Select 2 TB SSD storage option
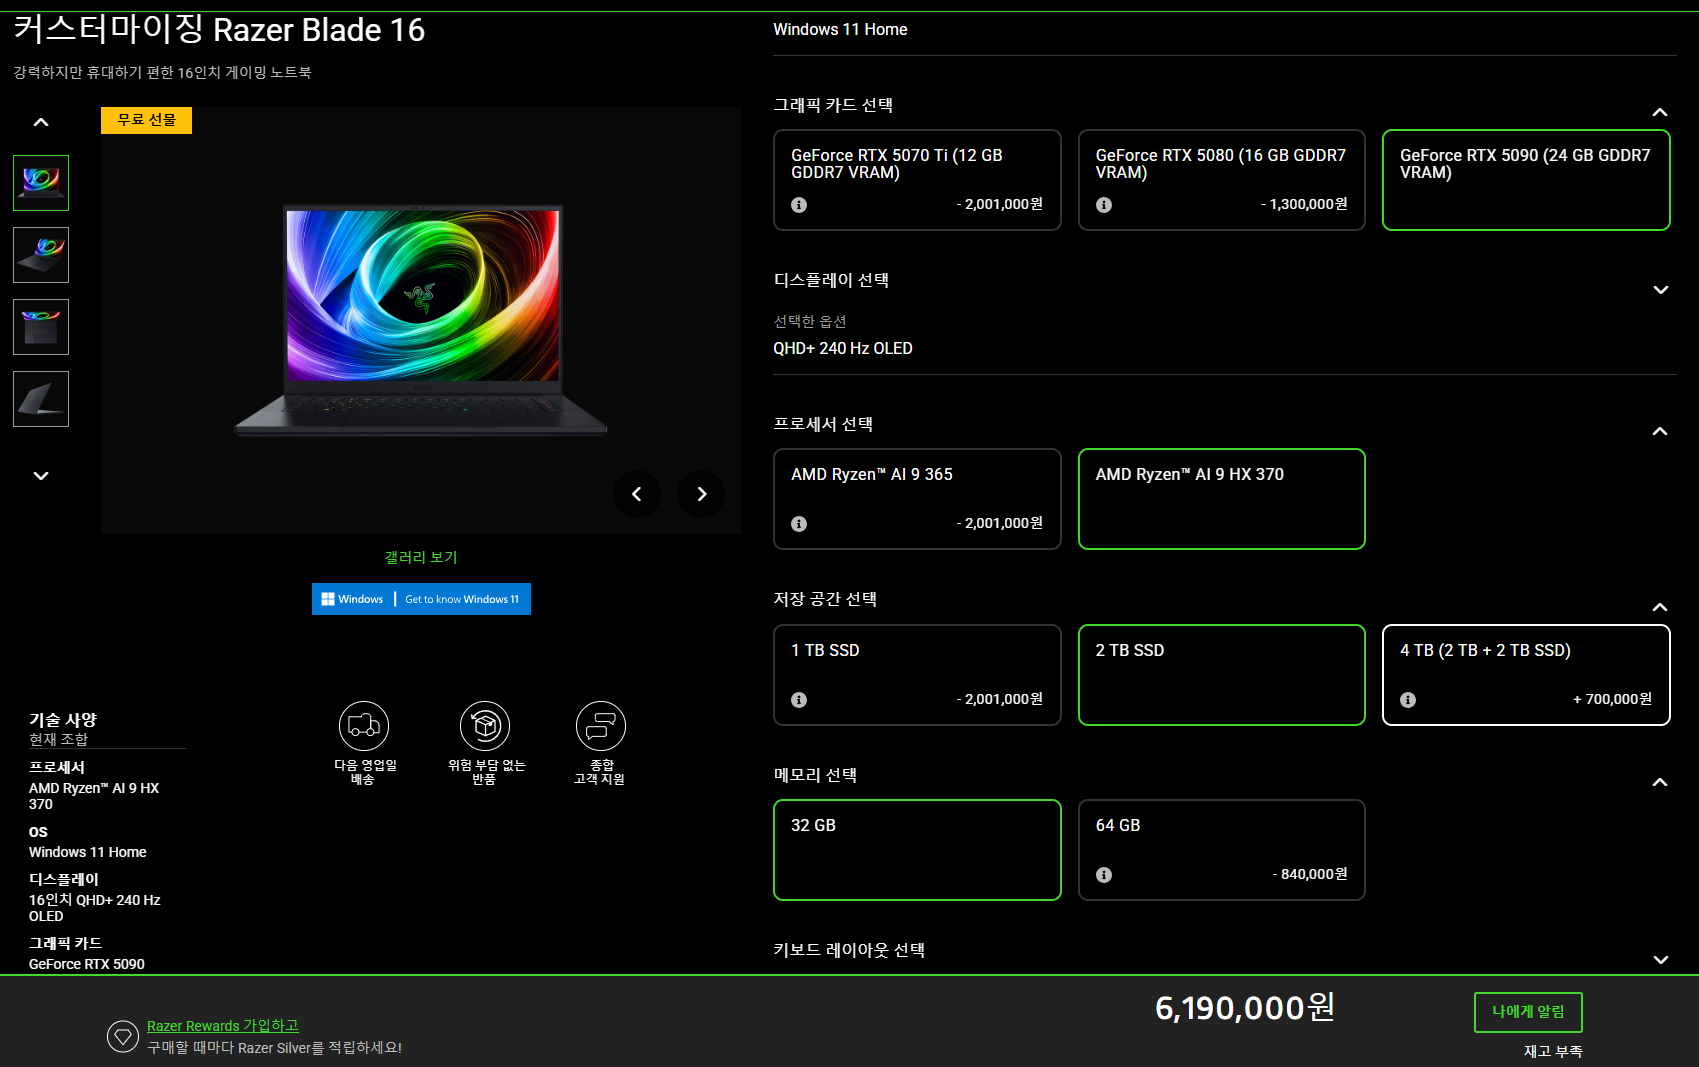Viewport: 1699px width, 1067px height. (x=1222, y=675)
